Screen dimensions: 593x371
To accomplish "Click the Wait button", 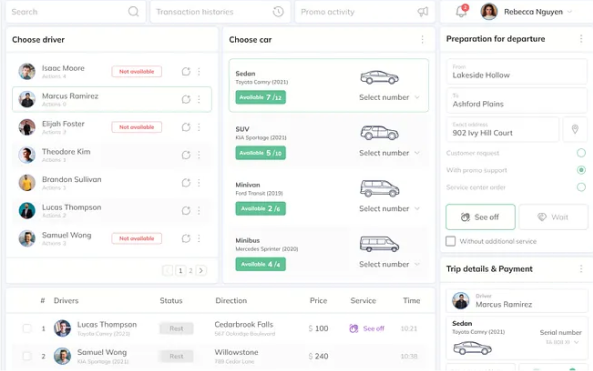I will point(553,217).
